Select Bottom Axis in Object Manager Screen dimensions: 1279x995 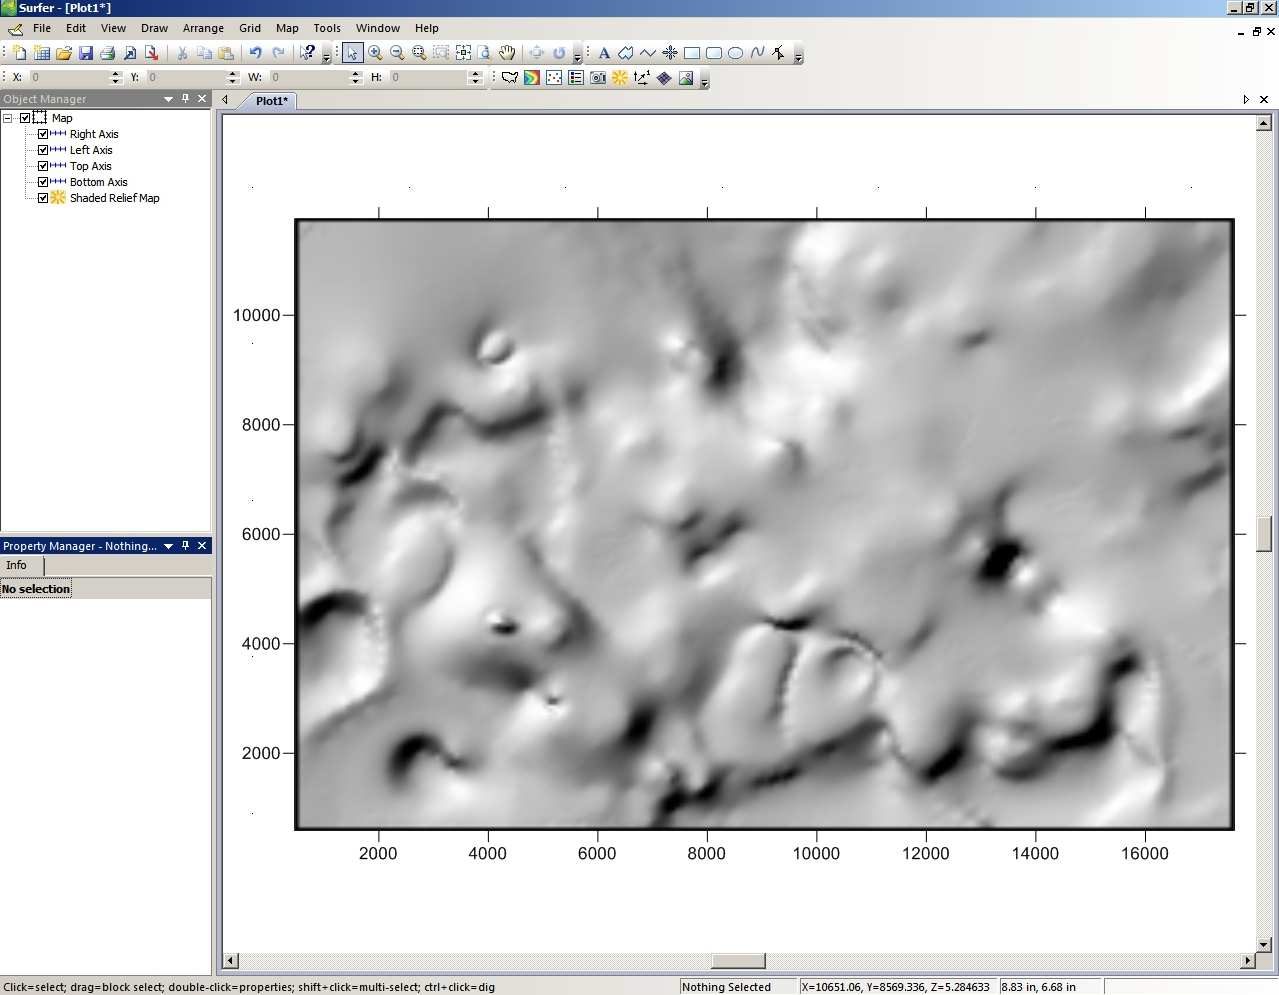99,182
